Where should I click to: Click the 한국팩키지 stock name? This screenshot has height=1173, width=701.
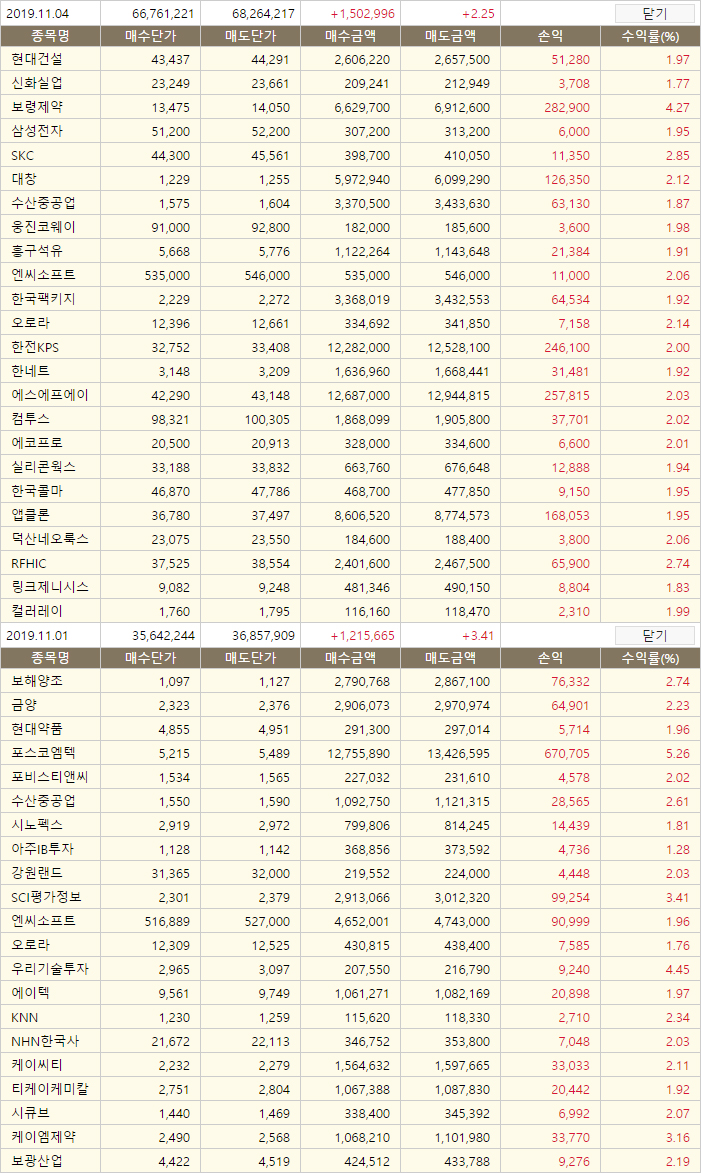click(x=43, y=299)
